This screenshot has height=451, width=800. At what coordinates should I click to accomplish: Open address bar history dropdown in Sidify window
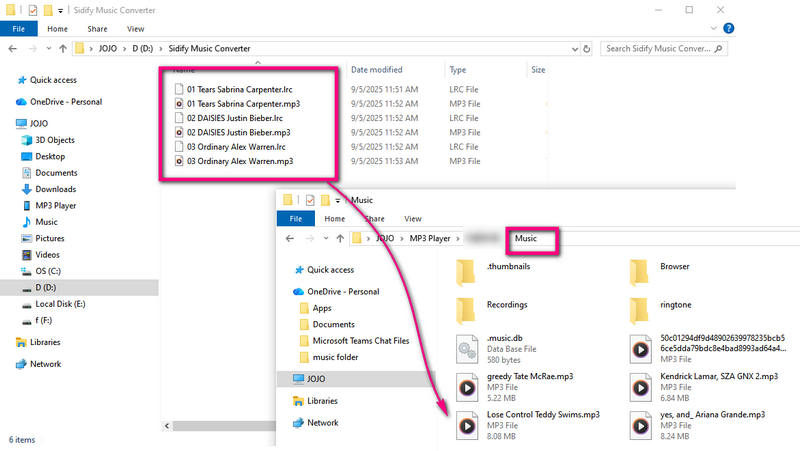tap(575, 49)
